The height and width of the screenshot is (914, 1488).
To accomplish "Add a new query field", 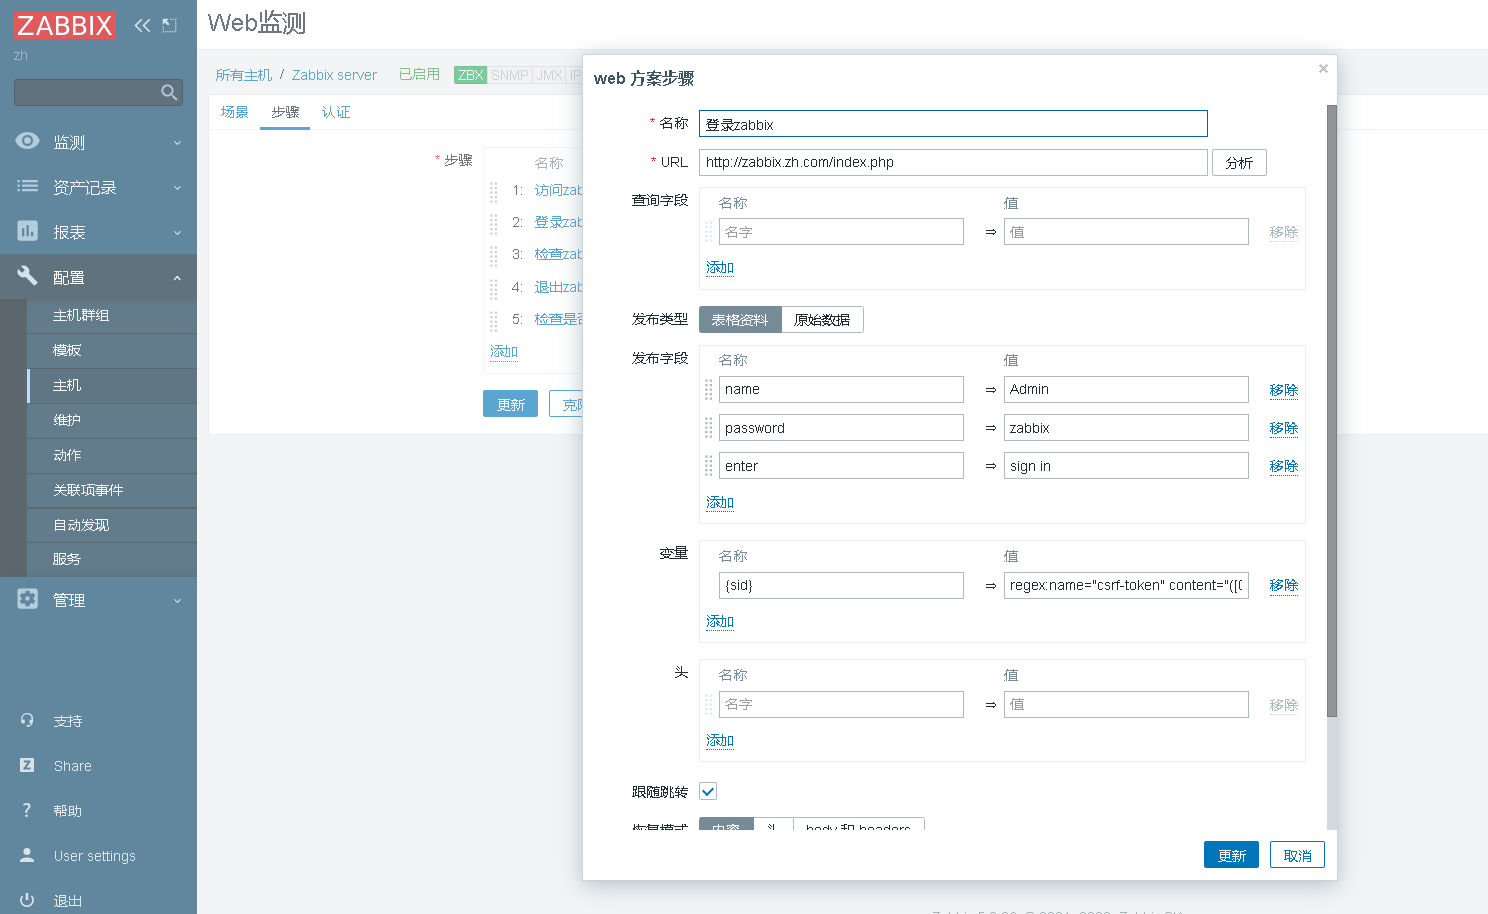I will [x=720, y=267].
